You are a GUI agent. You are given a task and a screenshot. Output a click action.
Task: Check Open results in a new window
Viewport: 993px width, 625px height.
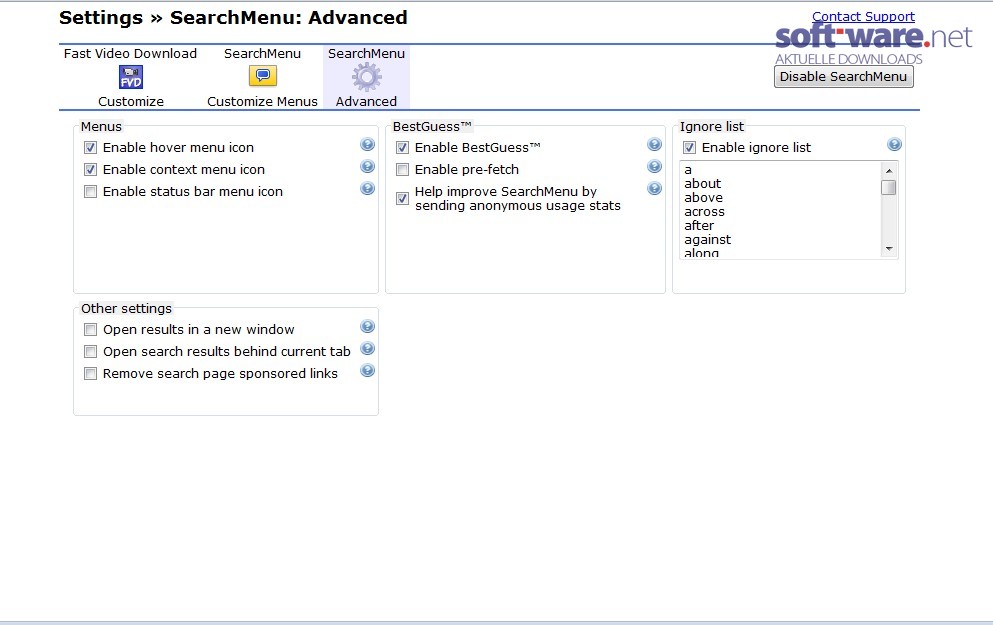pos(91,329)
